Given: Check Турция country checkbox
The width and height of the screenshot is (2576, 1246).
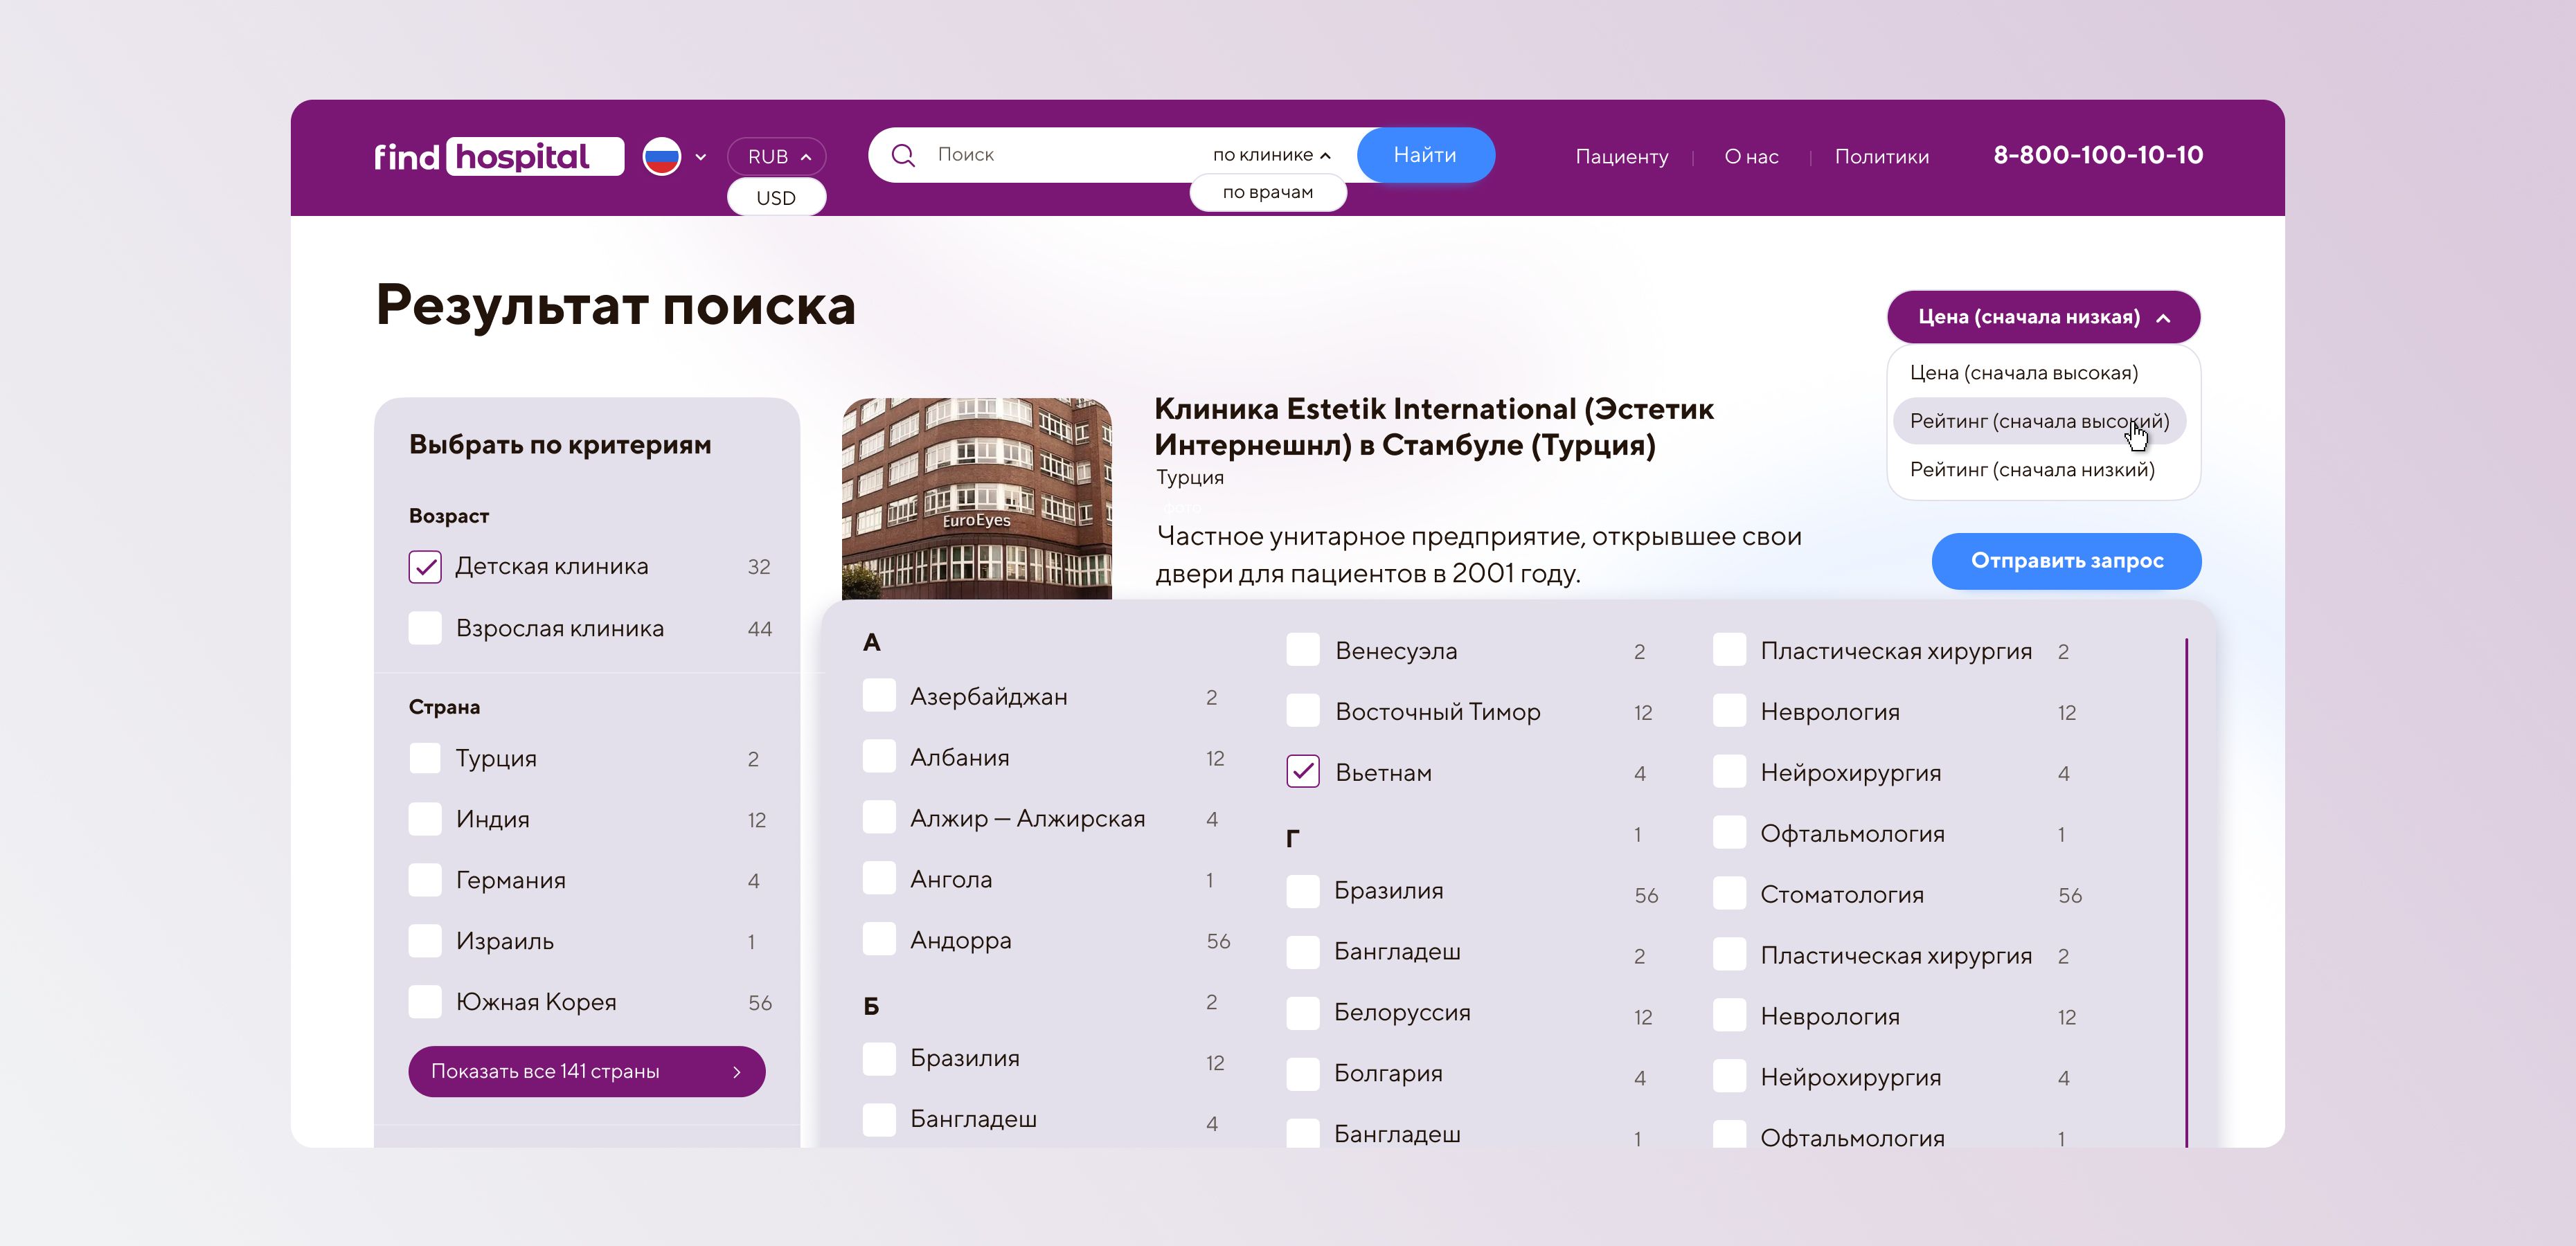Looking at the screenshot, I should tap(425, 758).
